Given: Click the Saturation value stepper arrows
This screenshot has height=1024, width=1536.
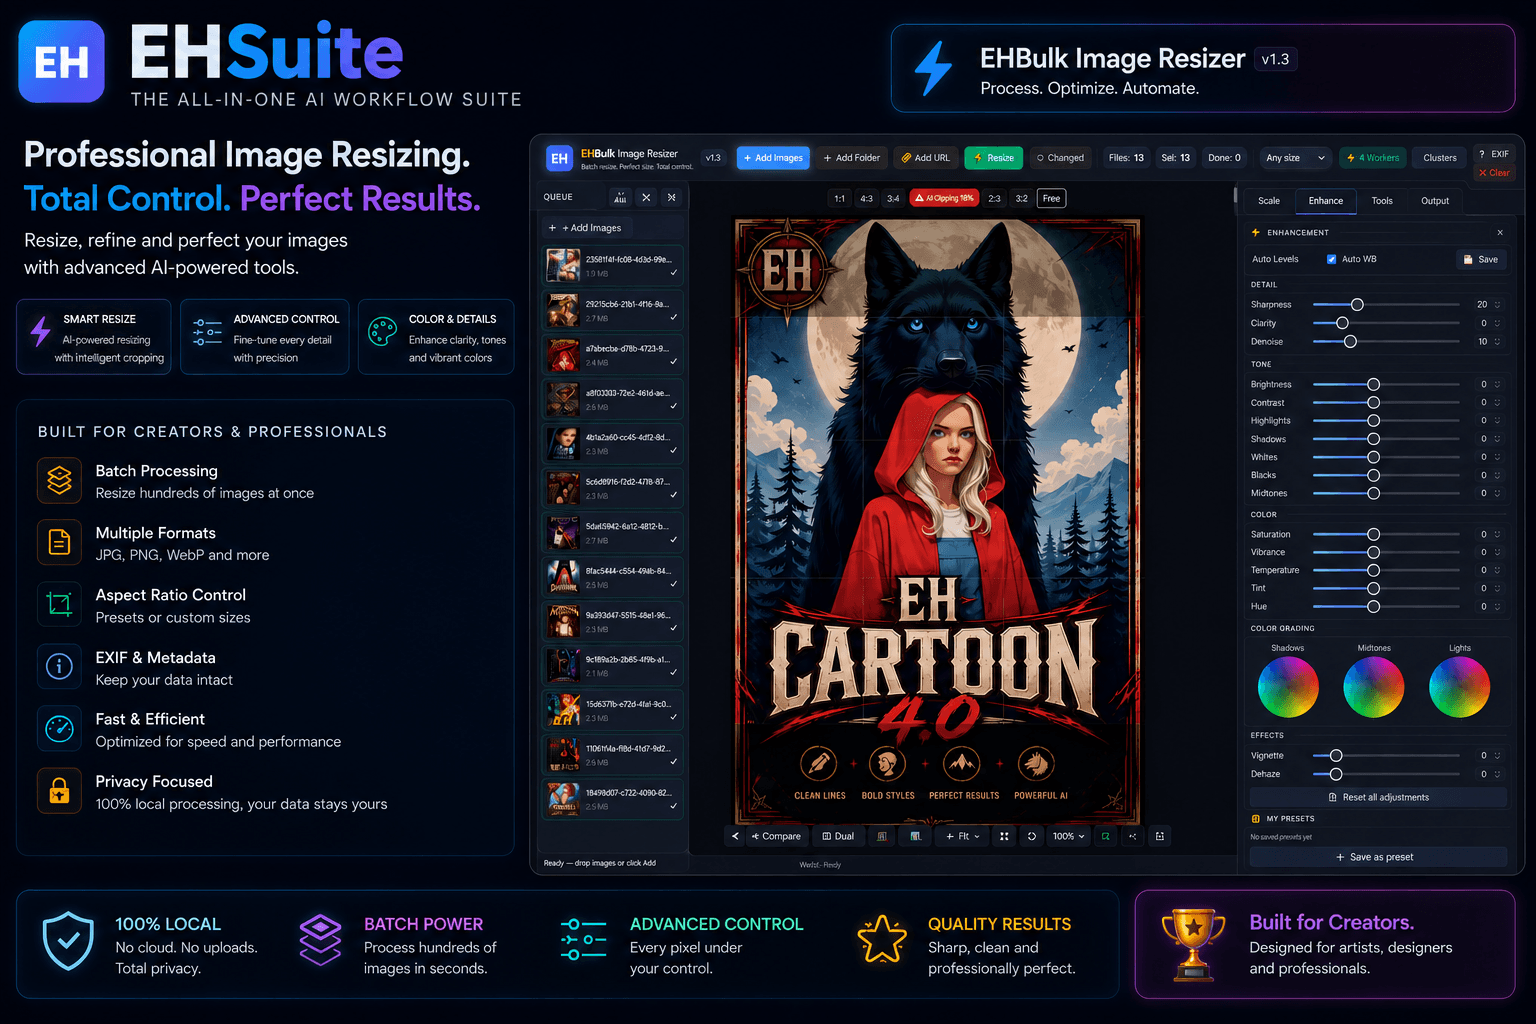Looking at the screenshot, I should click(x=1497, y=534).
